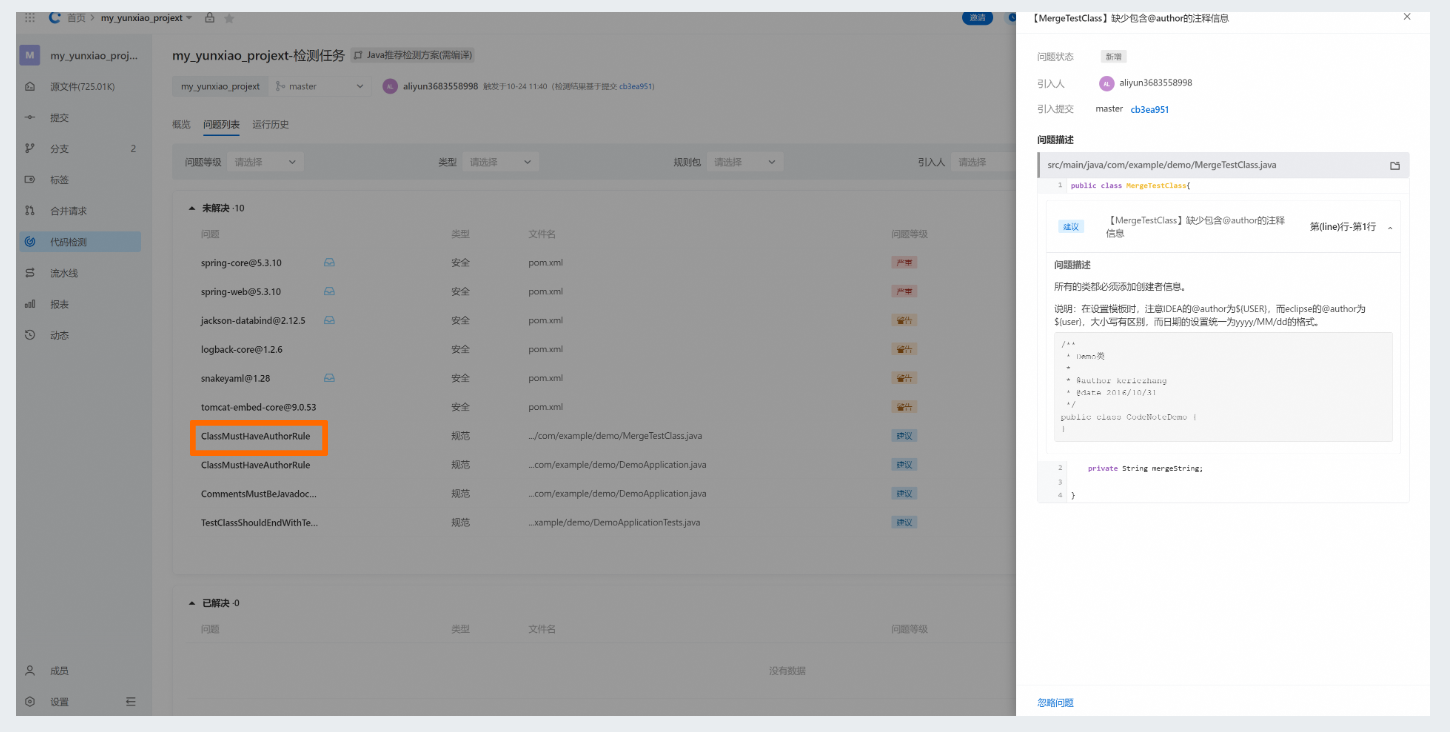
Task: Open the master branch selector
Action: tap(320, 86)
